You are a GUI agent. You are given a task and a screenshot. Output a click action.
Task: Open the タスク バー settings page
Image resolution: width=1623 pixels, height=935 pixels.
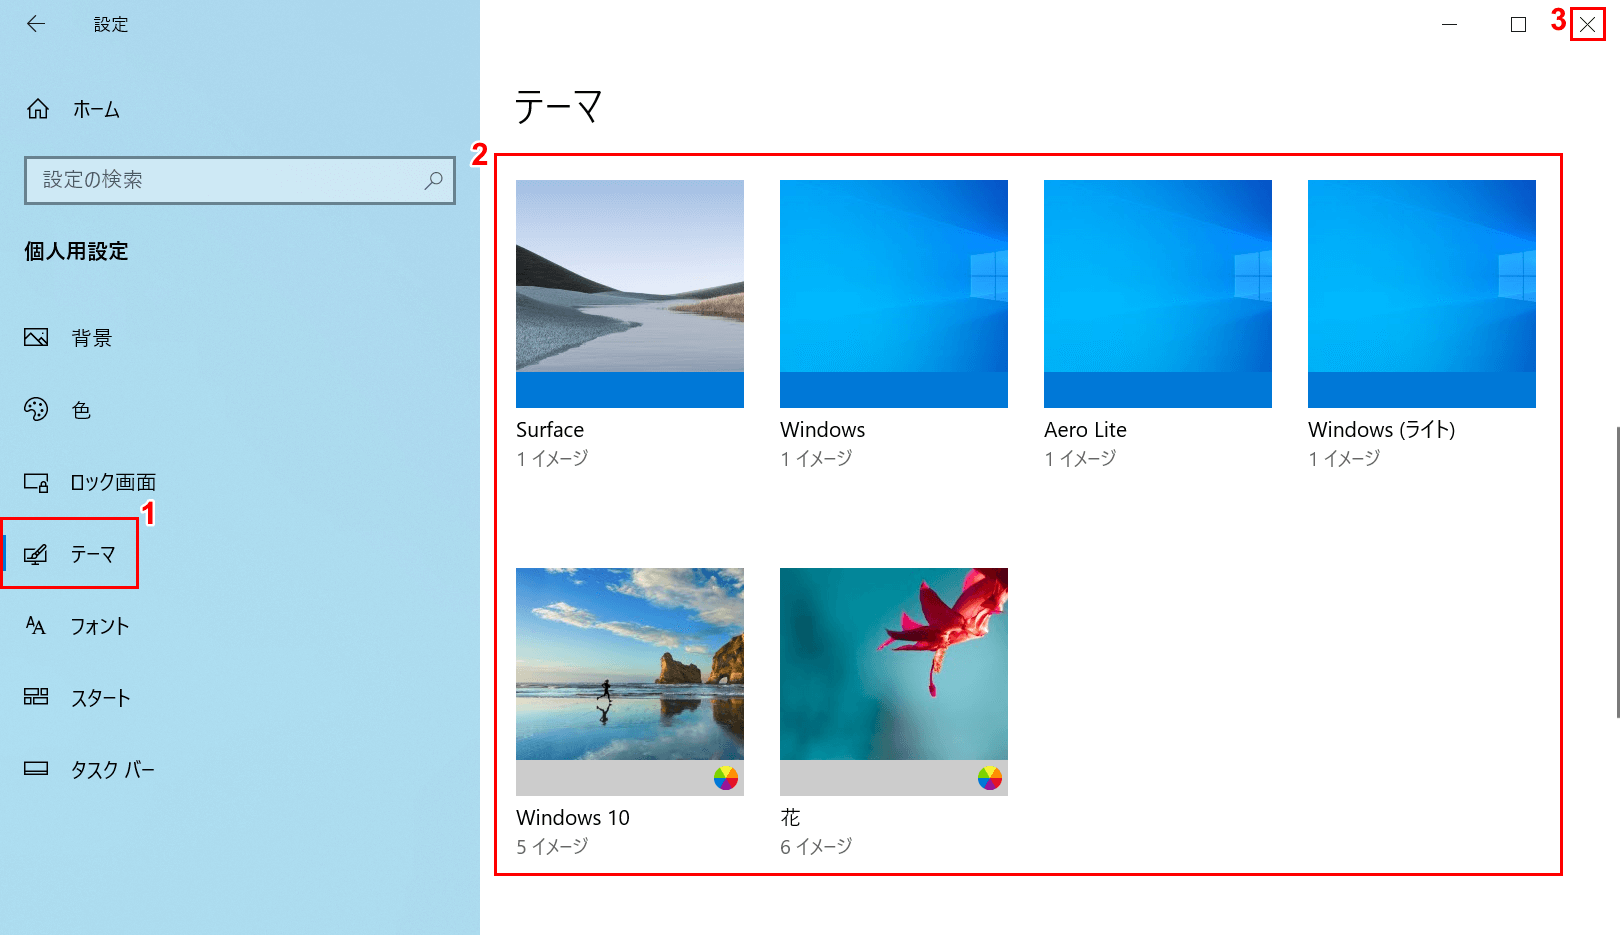113,770
